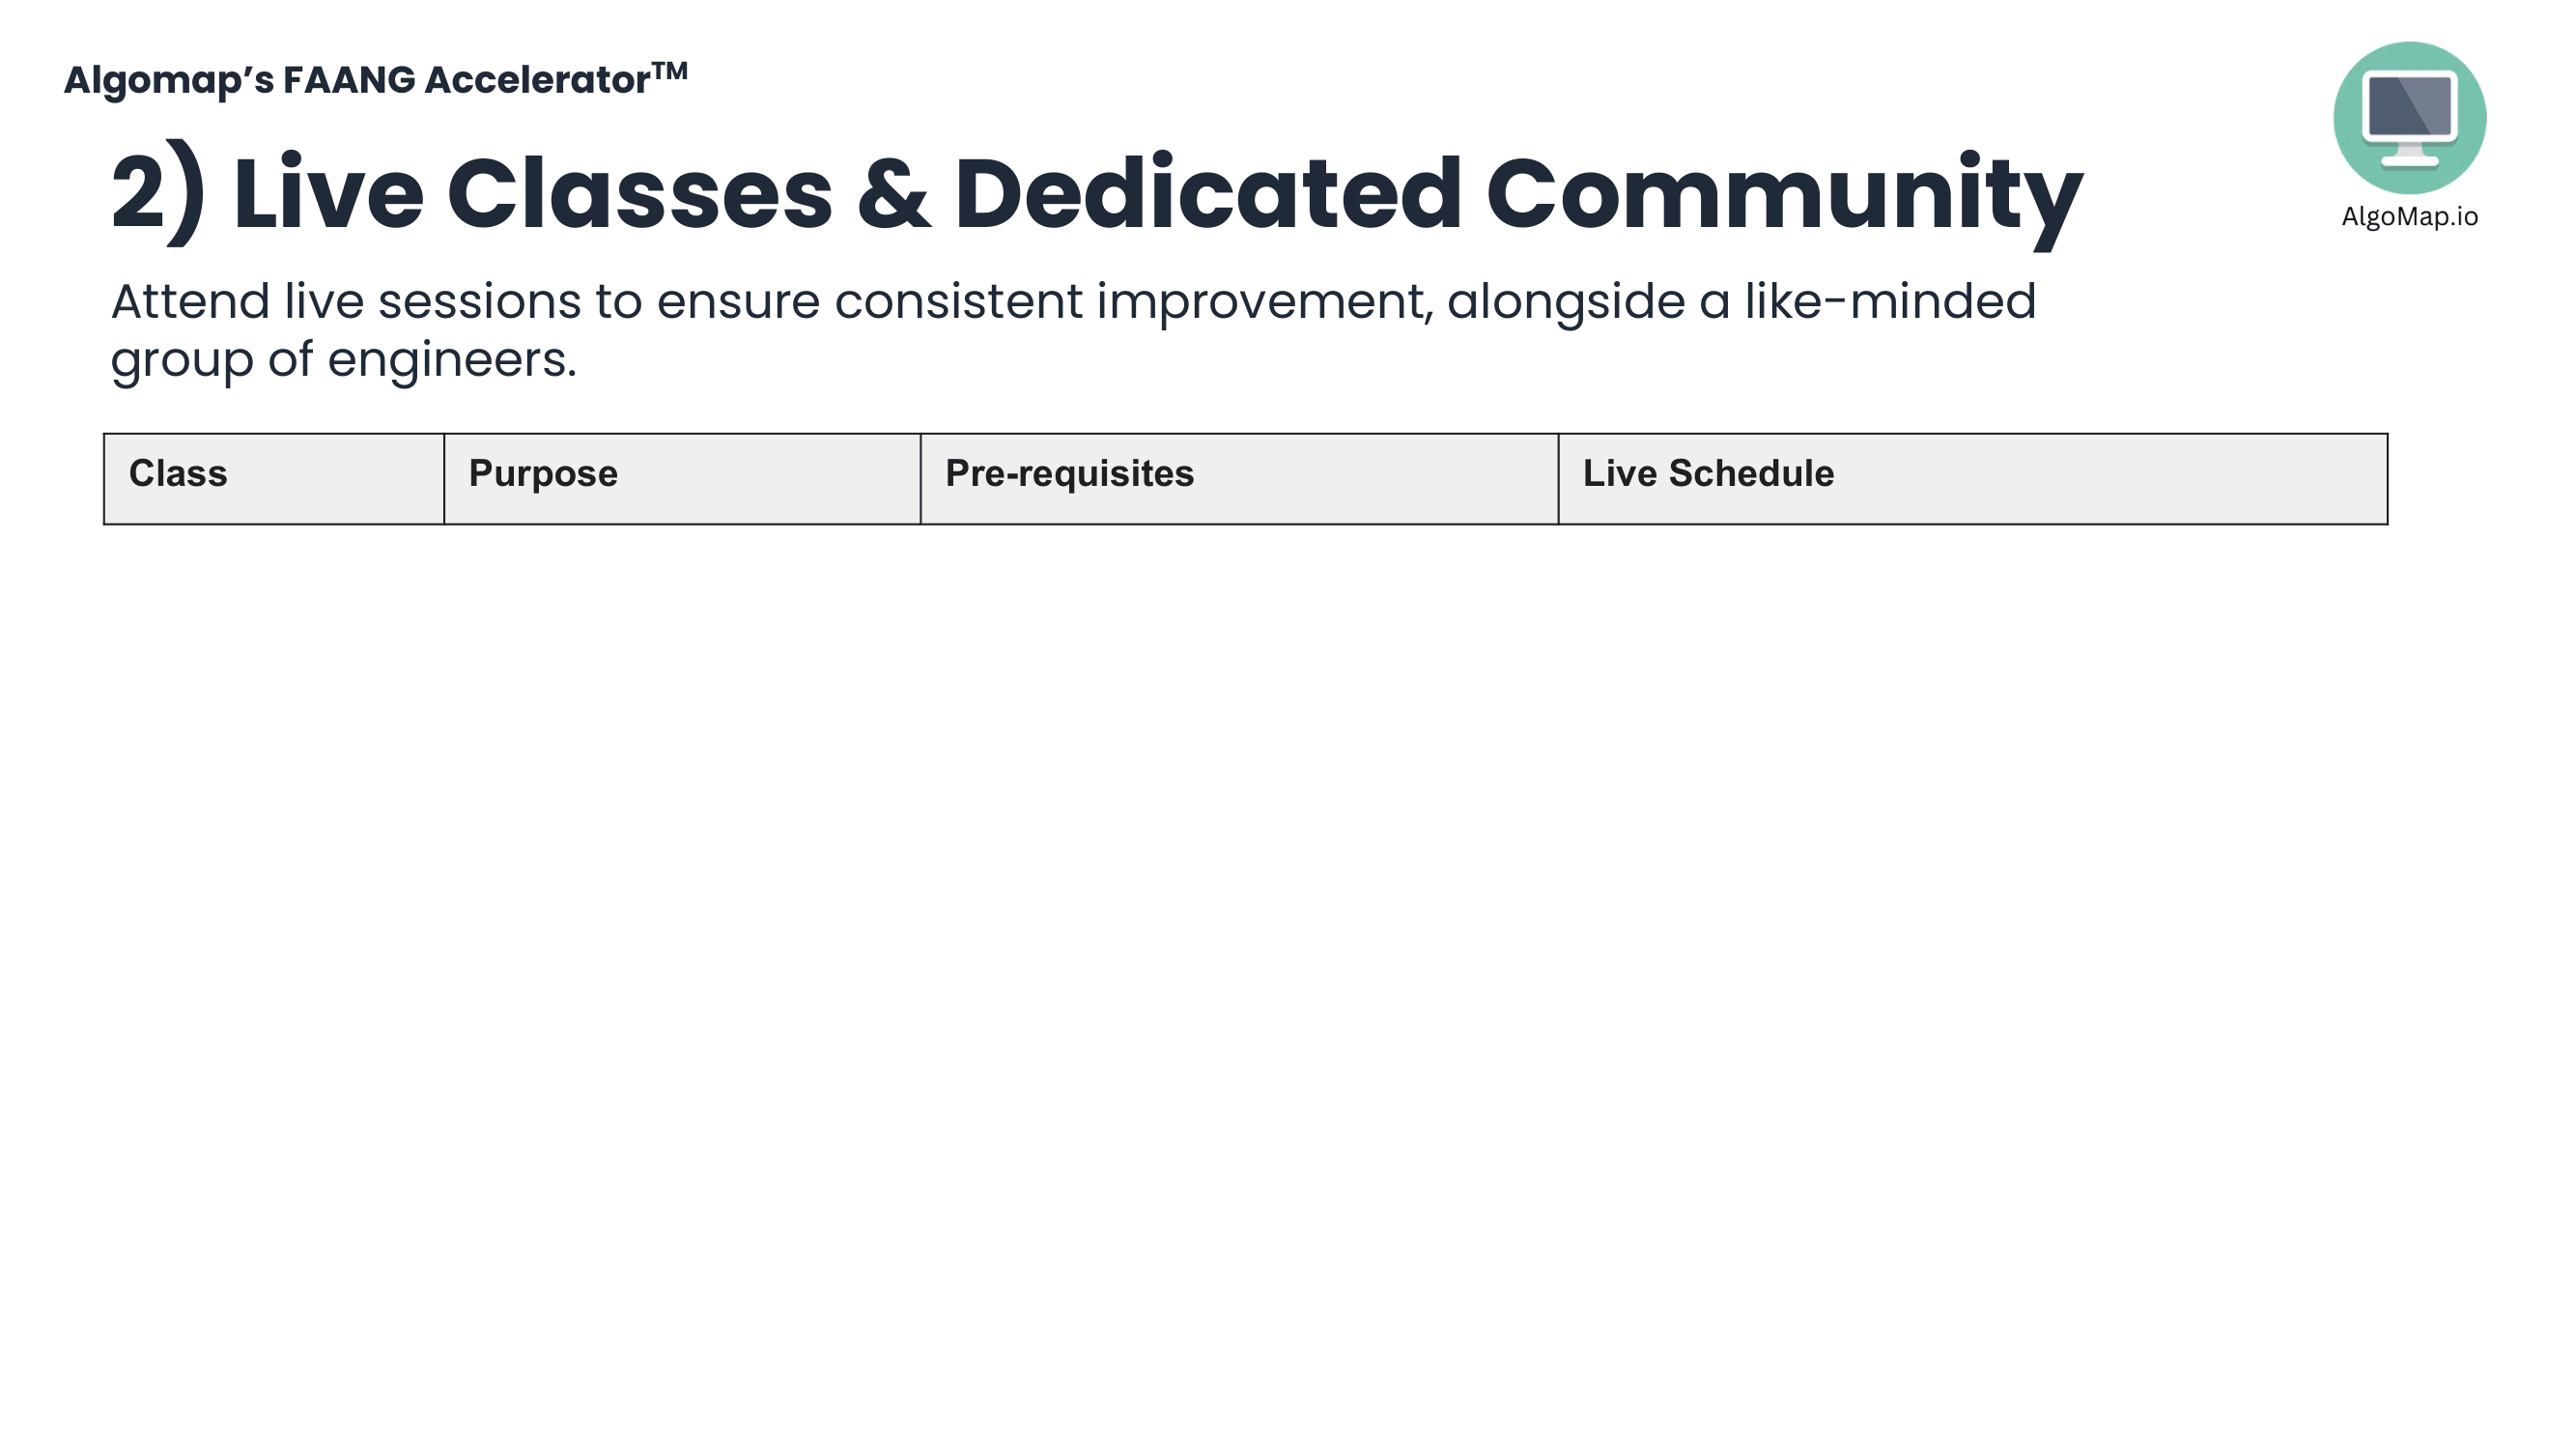This screenshot has height=1449, width=2576.
Task: Click the word "like-minded" in the subtitle
Action: (1889, 302)
